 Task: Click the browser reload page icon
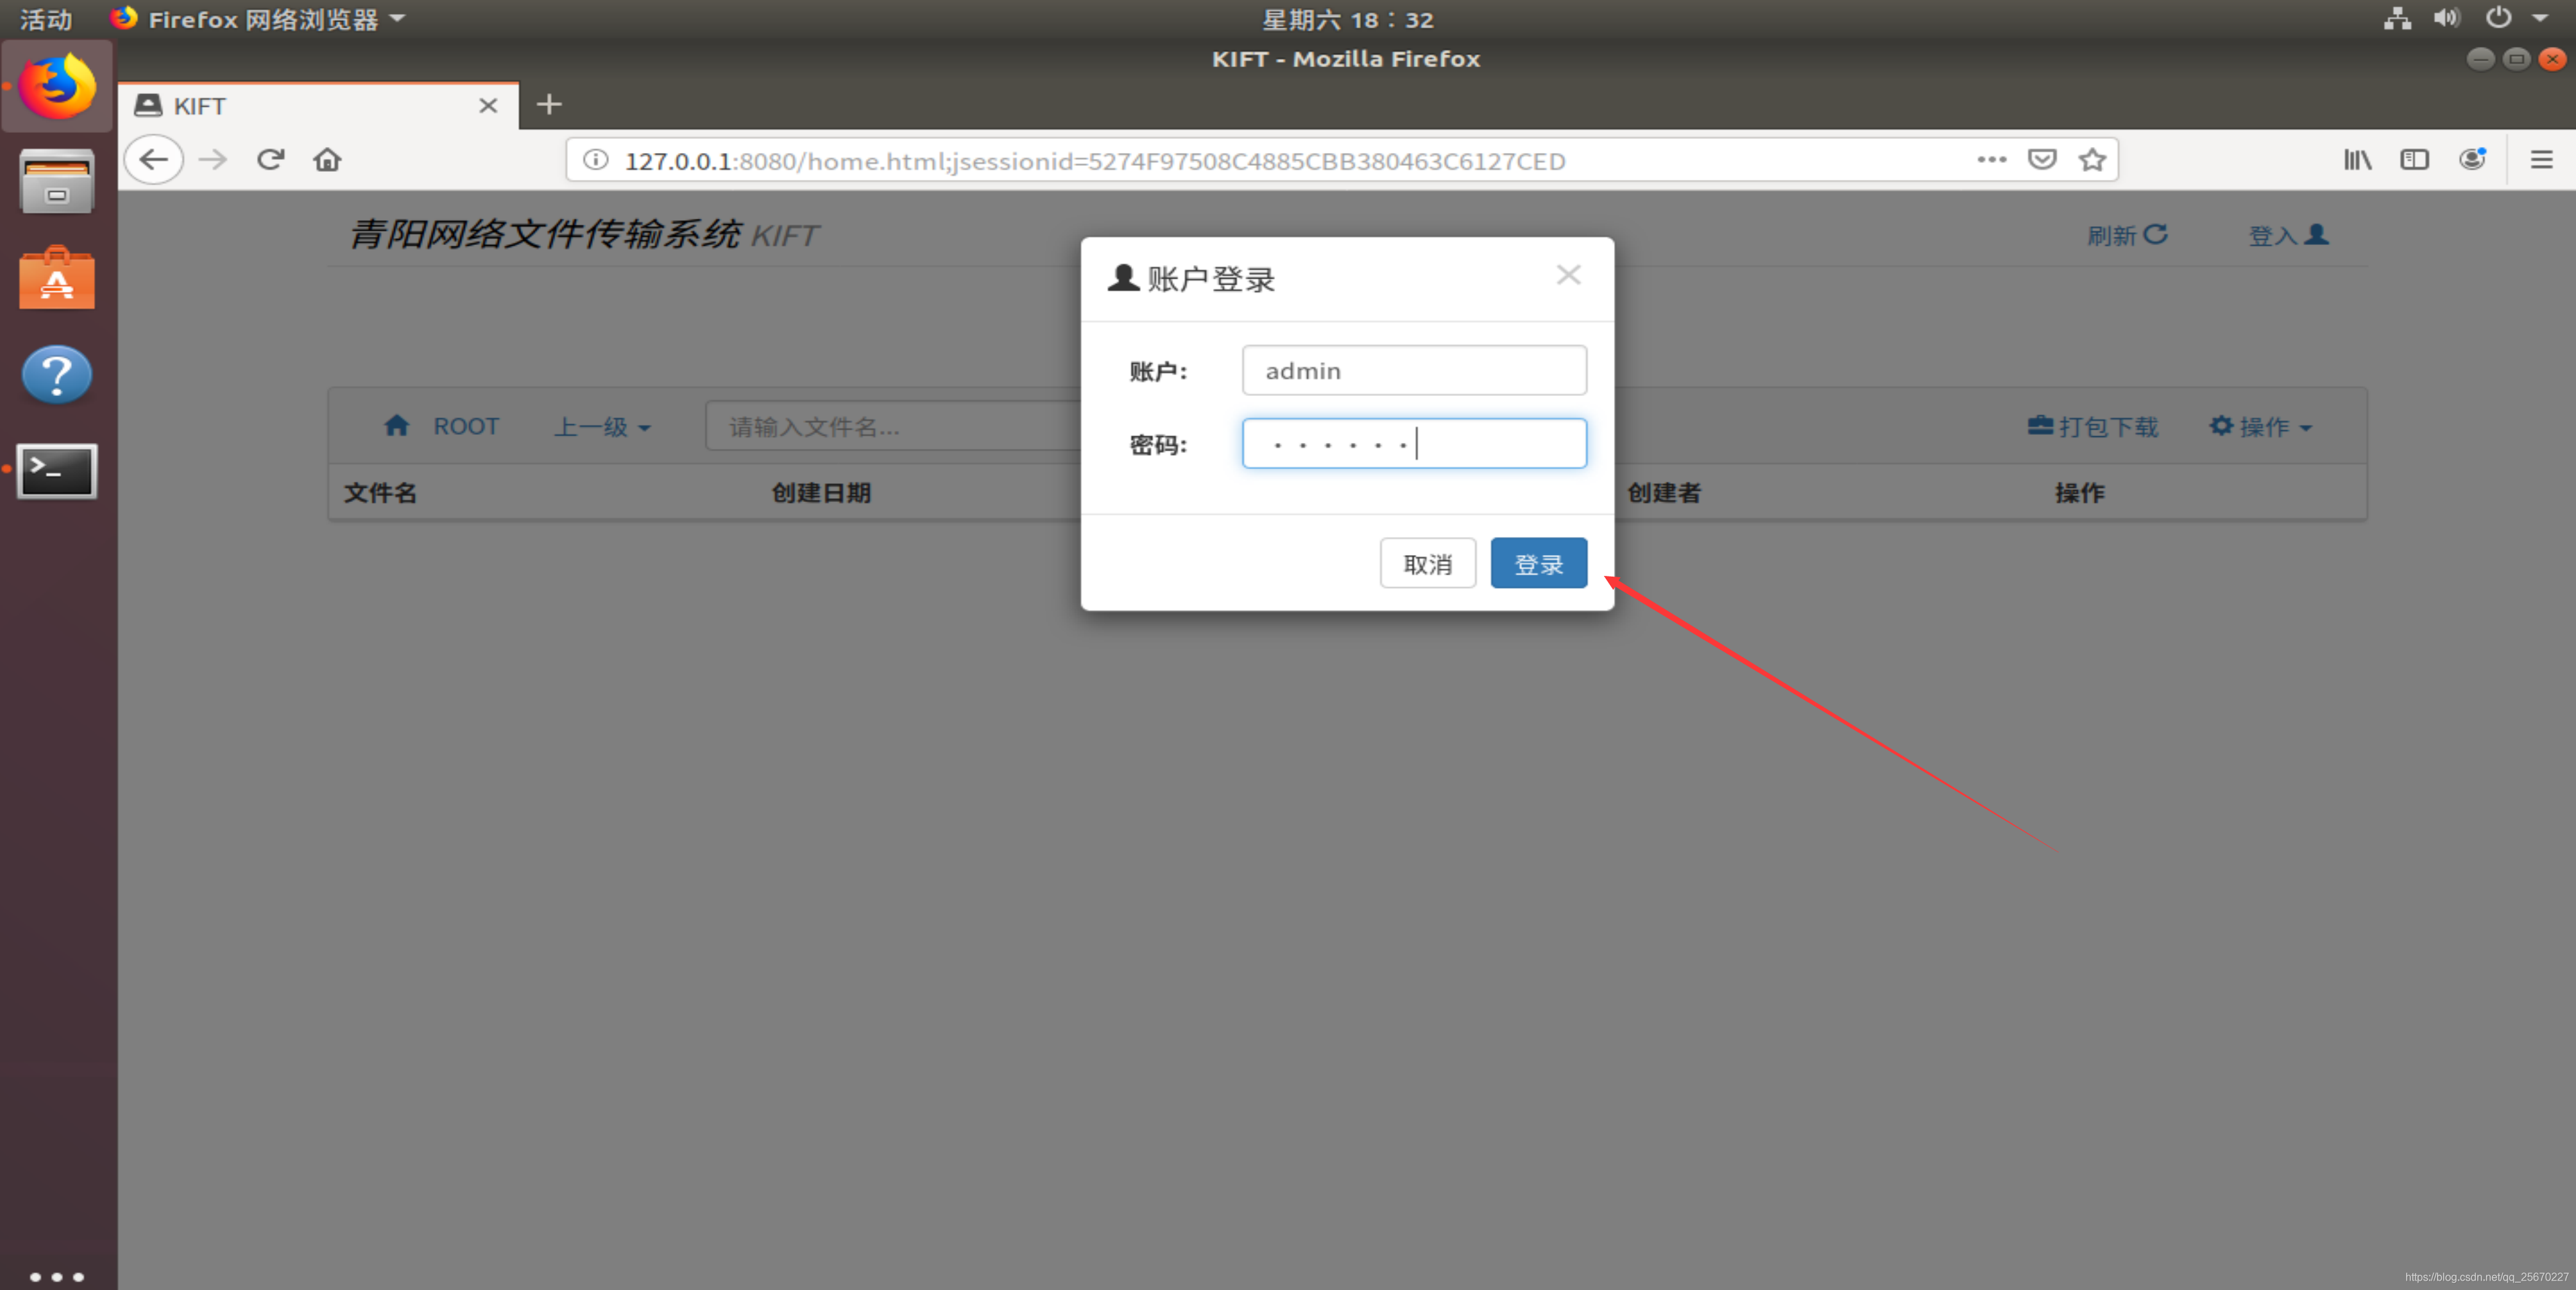pos(270,160)
